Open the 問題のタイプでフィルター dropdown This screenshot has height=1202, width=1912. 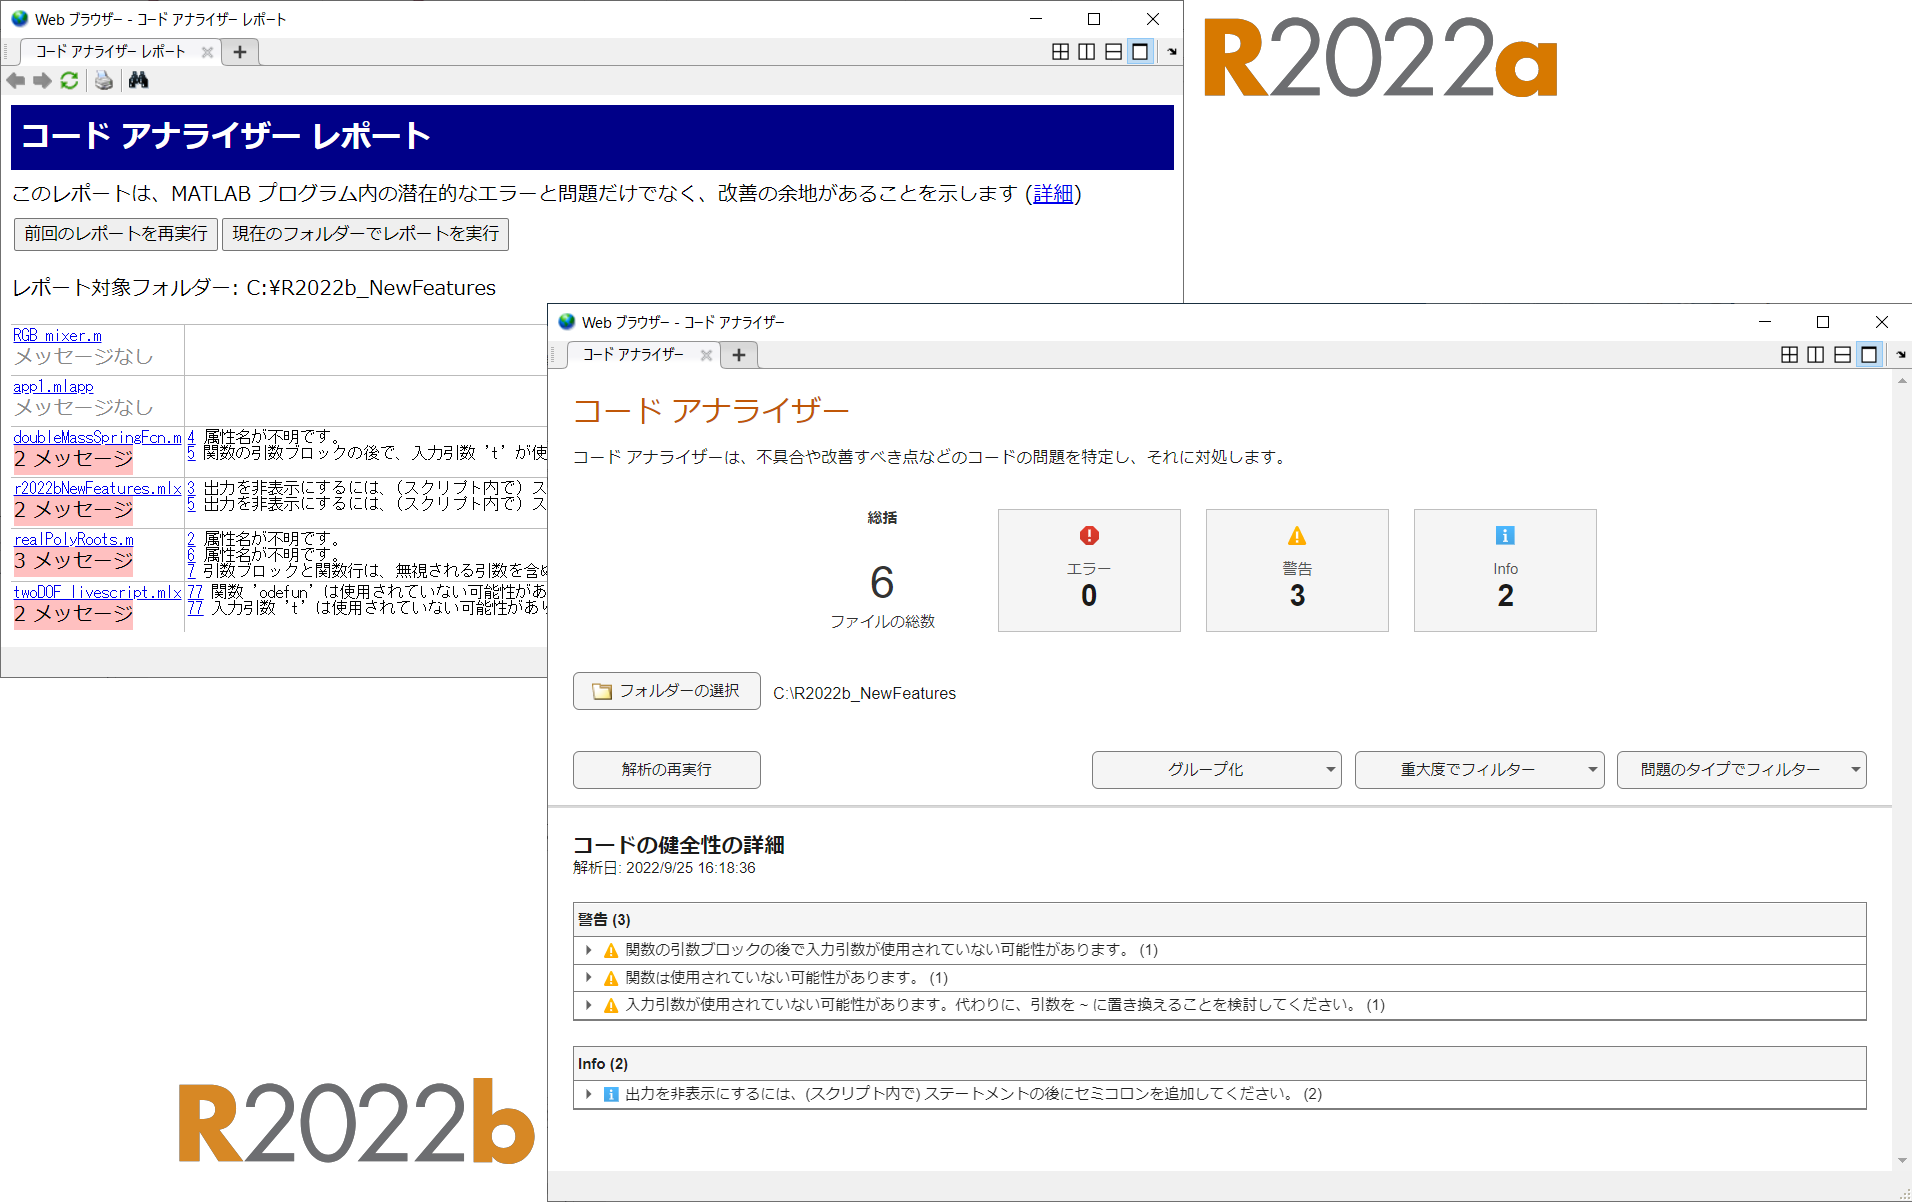pyautogui.click(x=1741, y=770)
